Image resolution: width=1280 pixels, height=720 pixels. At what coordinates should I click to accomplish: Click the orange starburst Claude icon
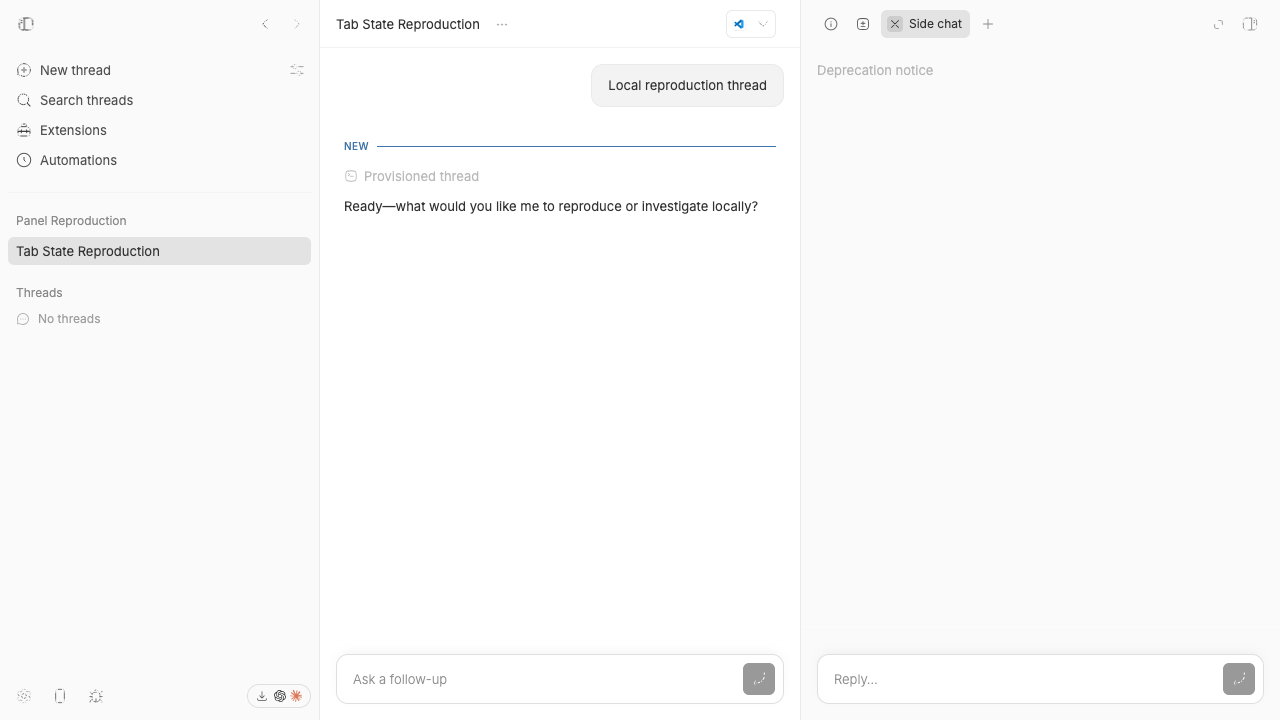click(x=296, y=696)
